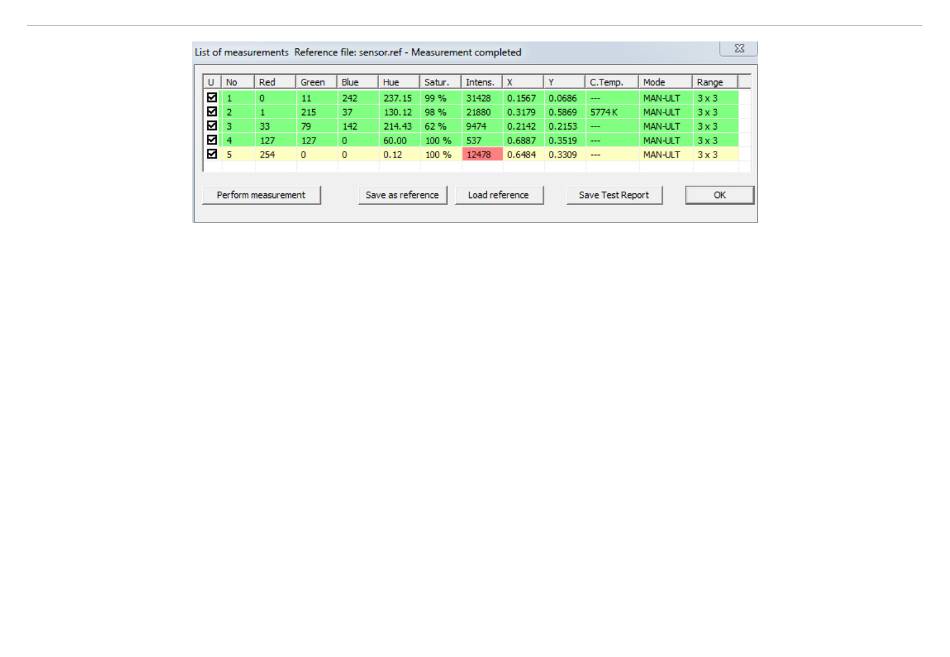
Task: Sort by the Green column header
Action: click(x=316, y=82)
